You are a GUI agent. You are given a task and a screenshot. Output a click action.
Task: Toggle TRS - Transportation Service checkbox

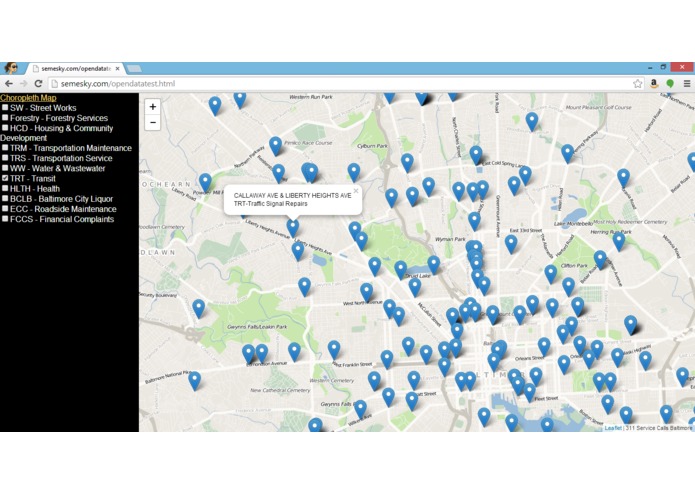coord(5,158)
